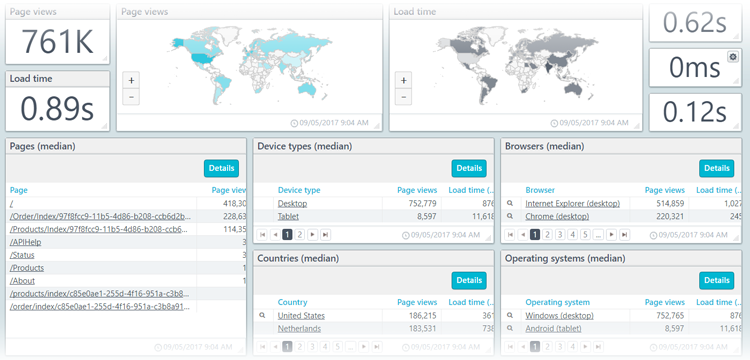Sort by the Browser column header
Image resolution: width=750 pixels, height=360 pixels.
(x=540, y=190)
